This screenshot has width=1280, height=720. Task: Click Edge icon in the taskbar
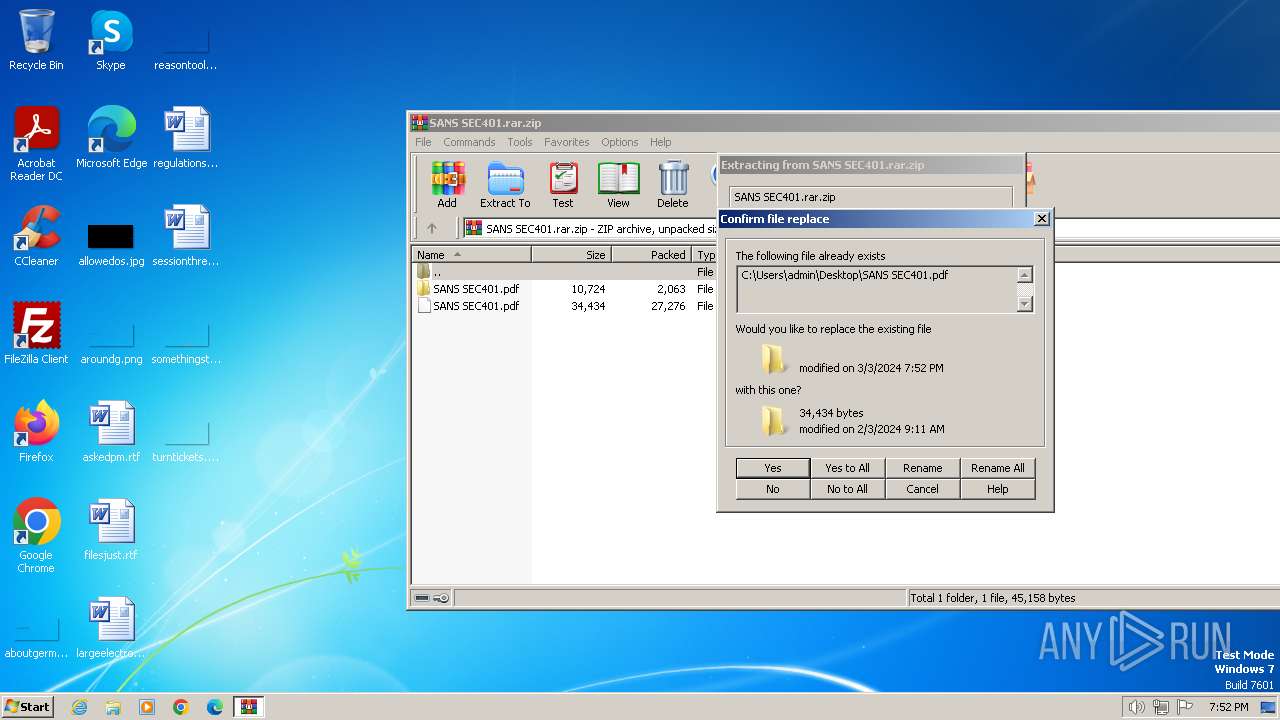pos(215,707)
